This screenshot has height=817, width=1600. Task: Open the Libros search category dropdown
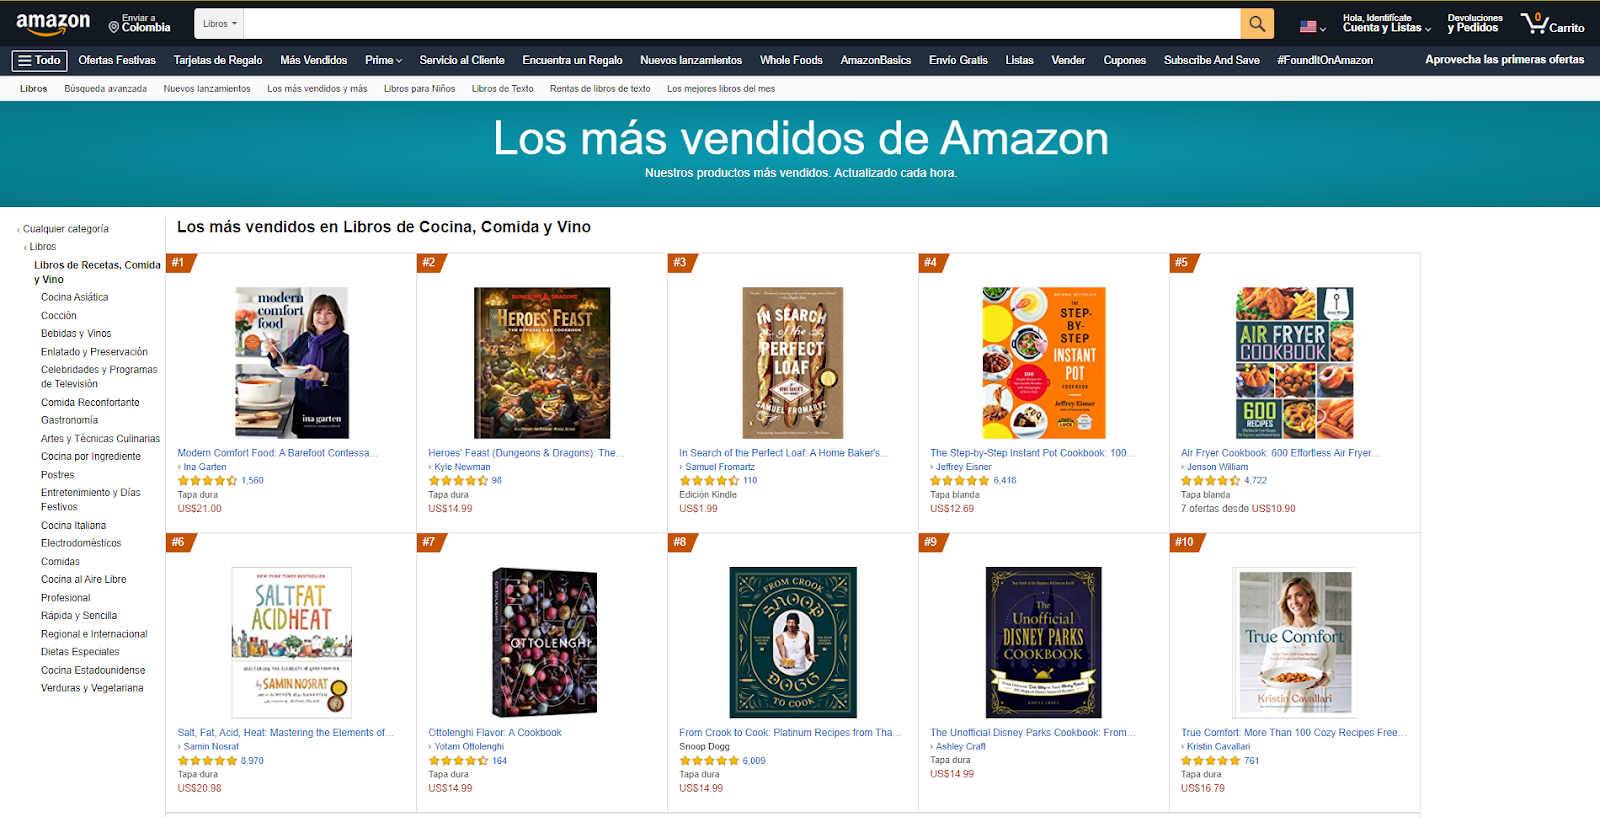pos(220,24)
